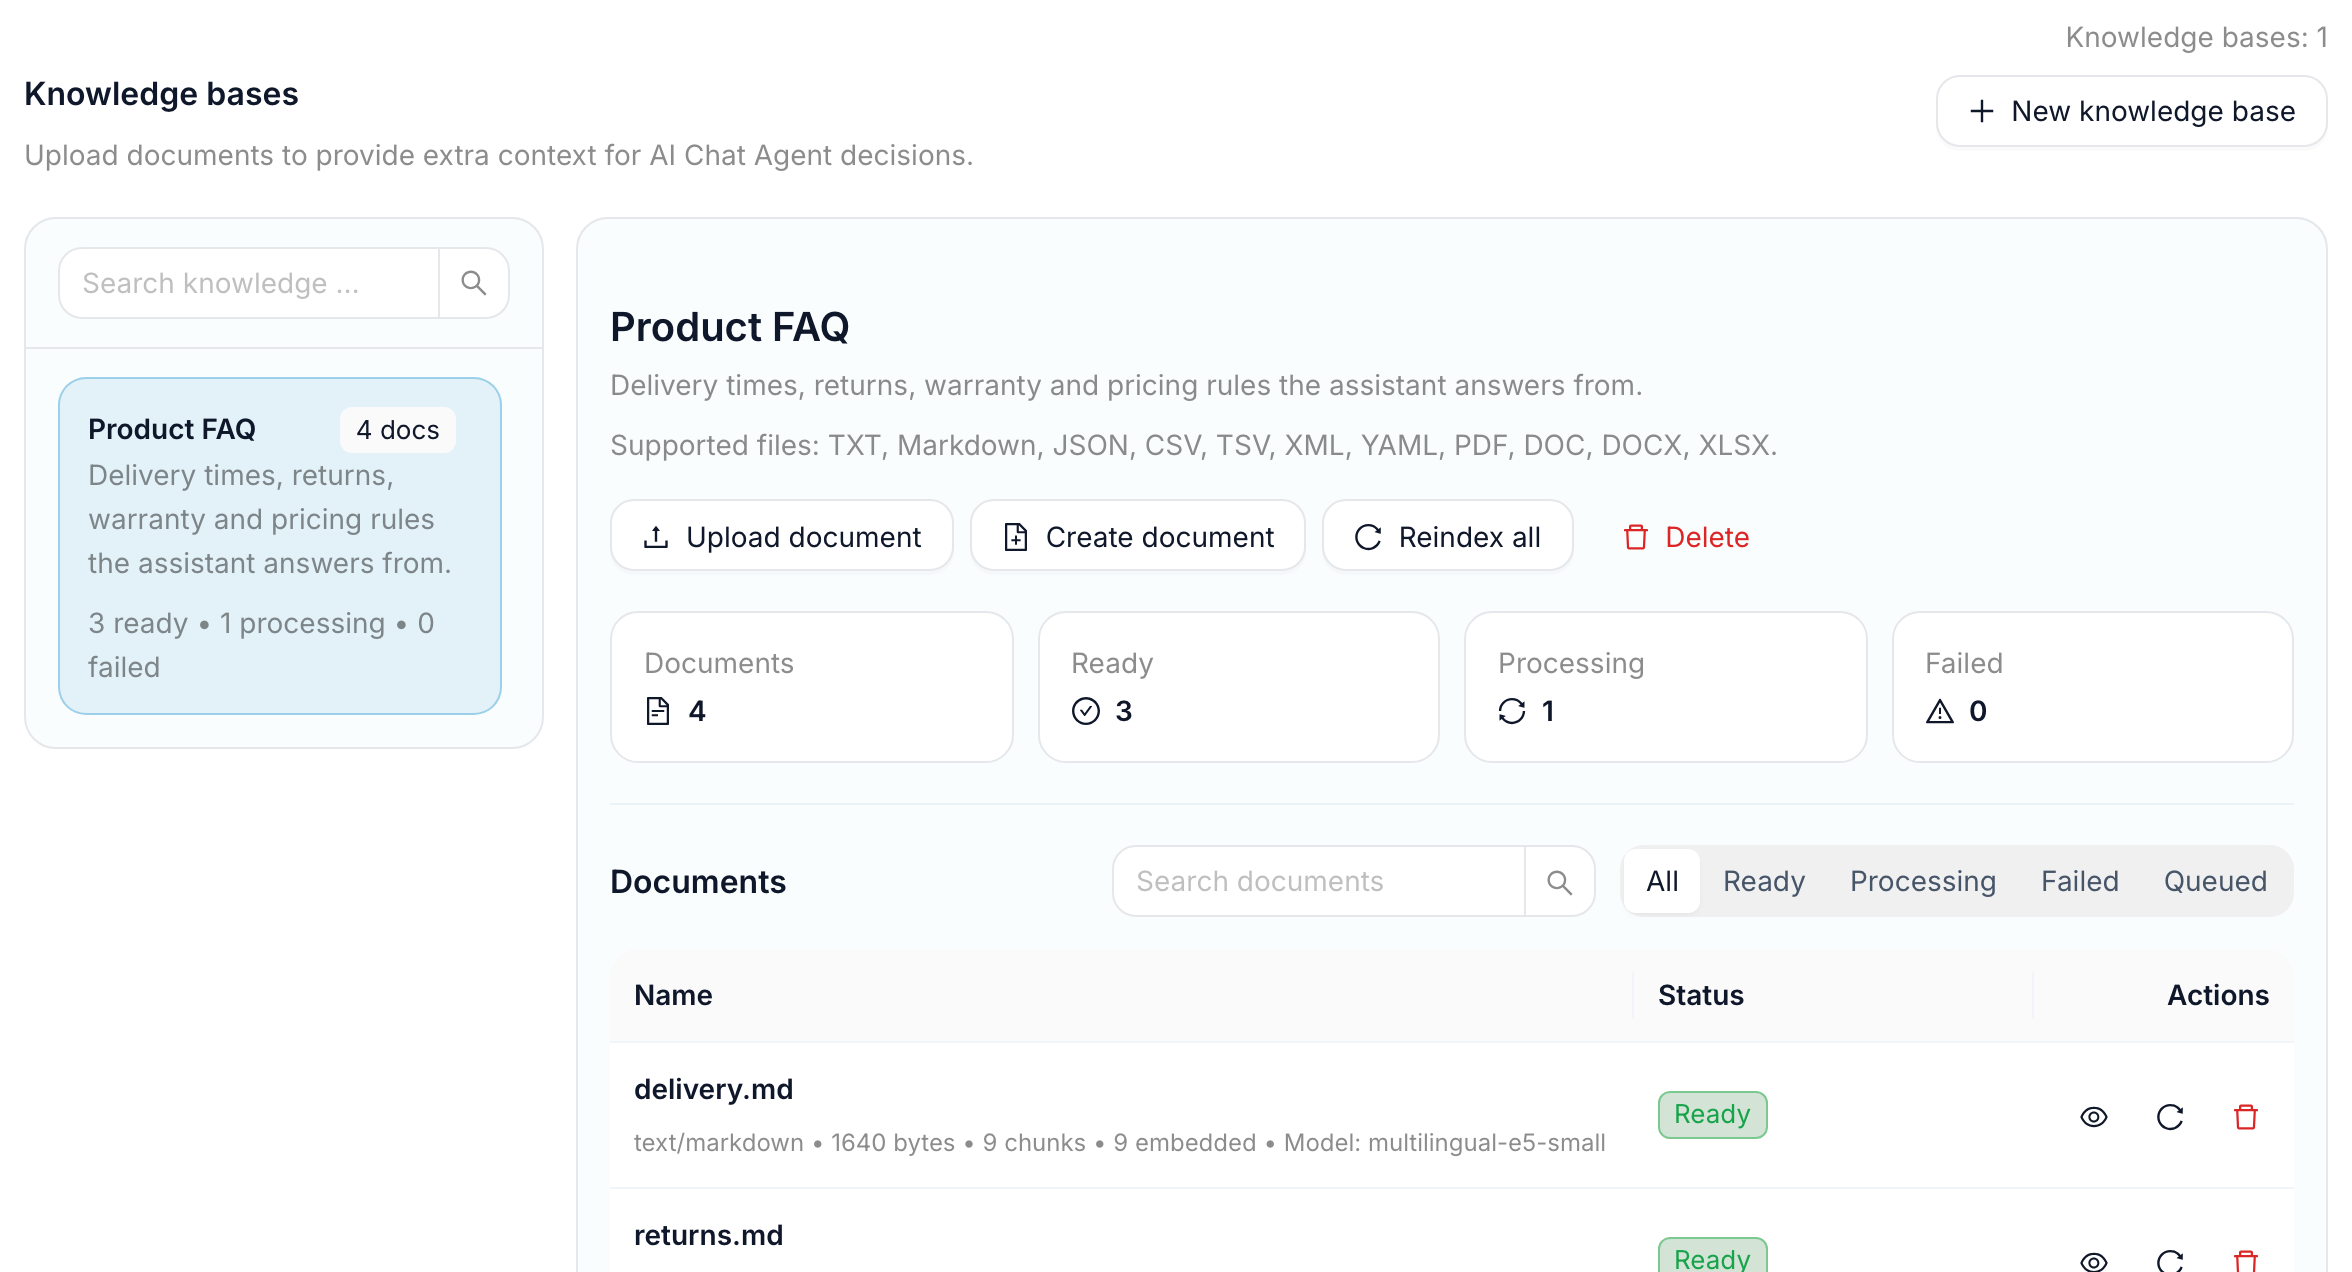Screen dimensions: 2352x1272
Task: Delete the Product FAQ knowledge base
Action: click(x=1686, y=537)
